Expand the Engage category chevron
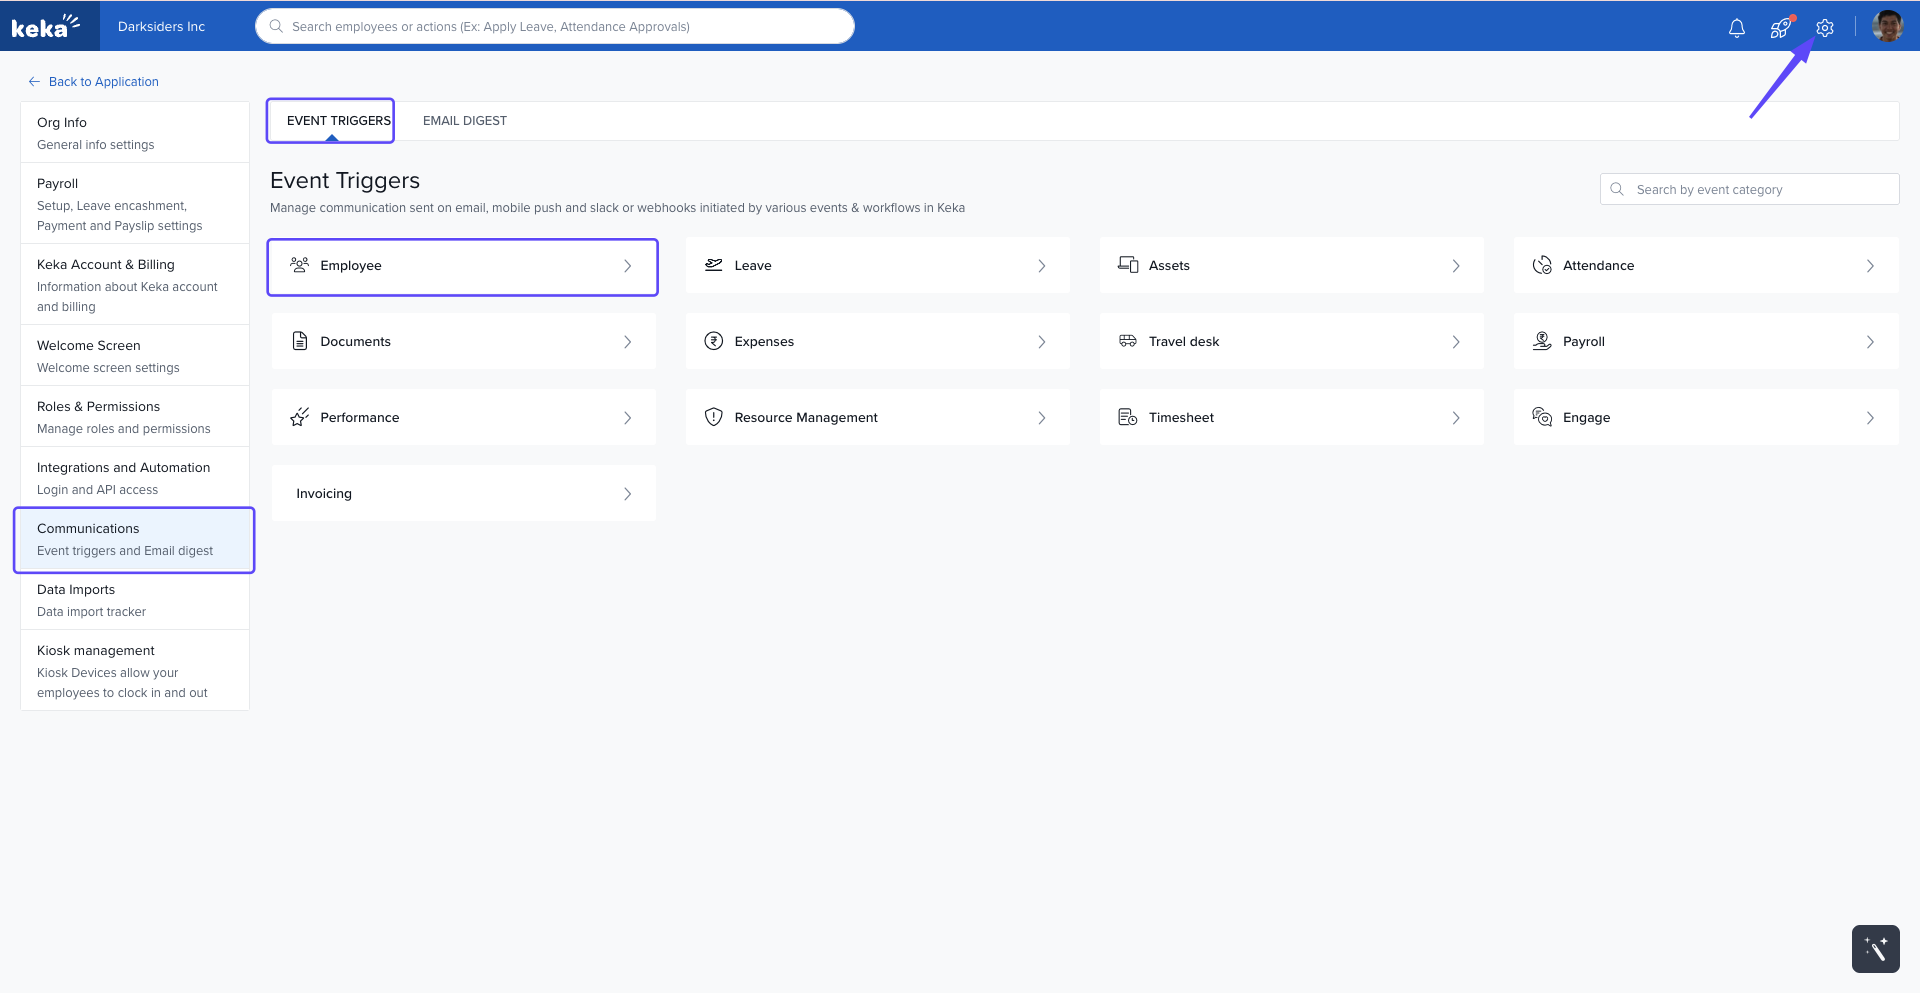Viewport: 1920px width, 993px height. pos(1869,418)
